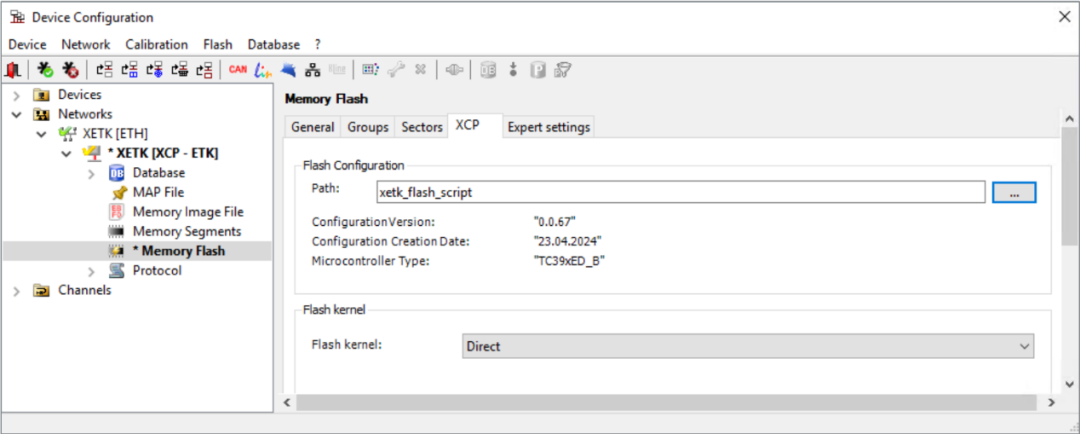Switch to the Sectors tab
The image size is (1080, 434).
[422, 127]
